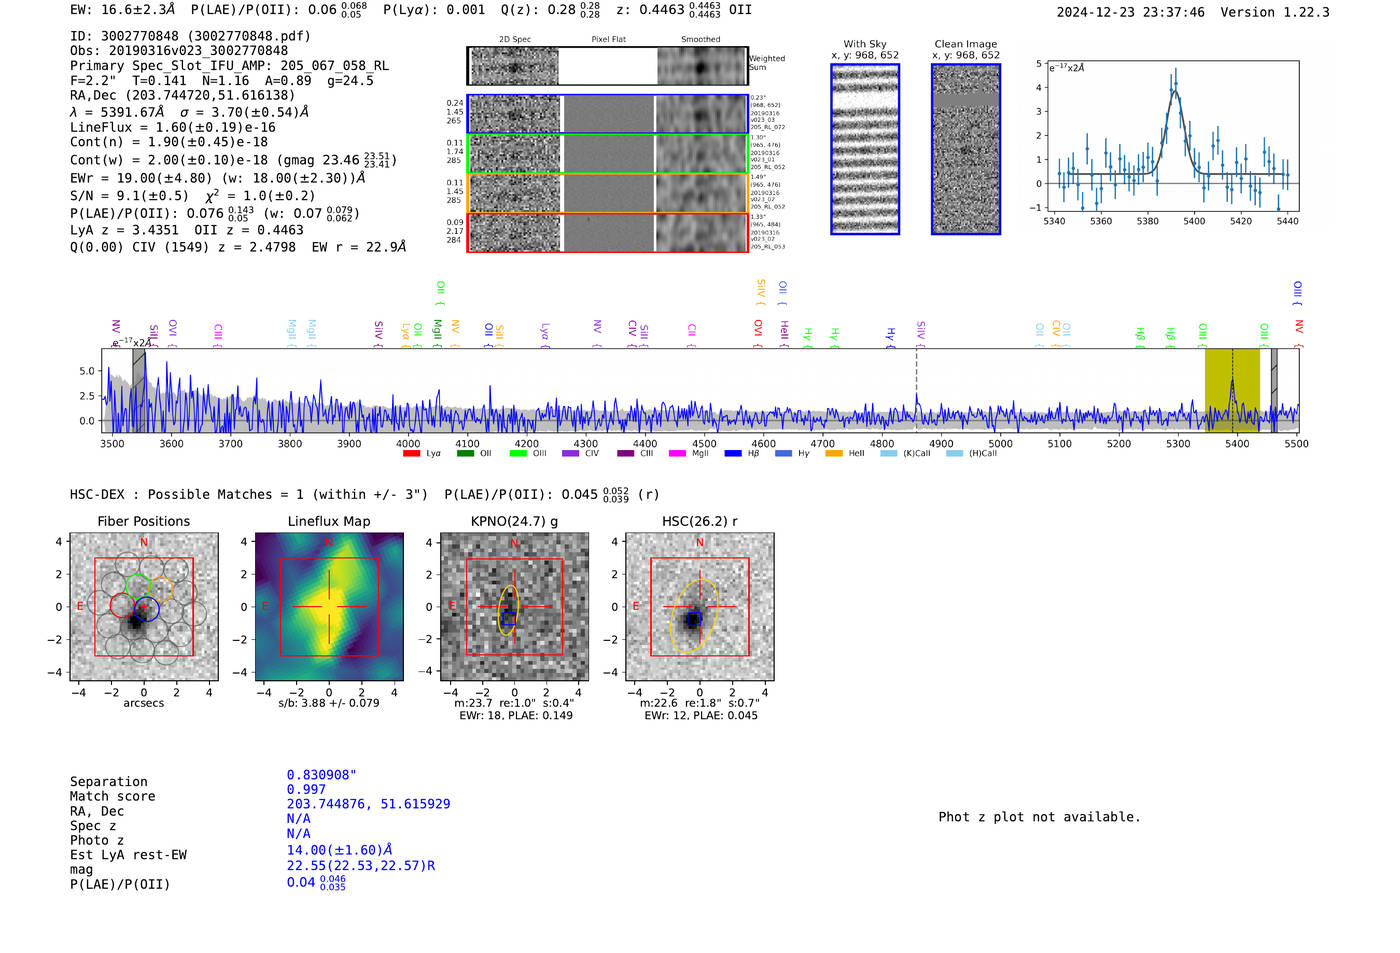1400x953 pixels.
Task: Click the Separation value 0.830908"
Action: coord(321,775)
